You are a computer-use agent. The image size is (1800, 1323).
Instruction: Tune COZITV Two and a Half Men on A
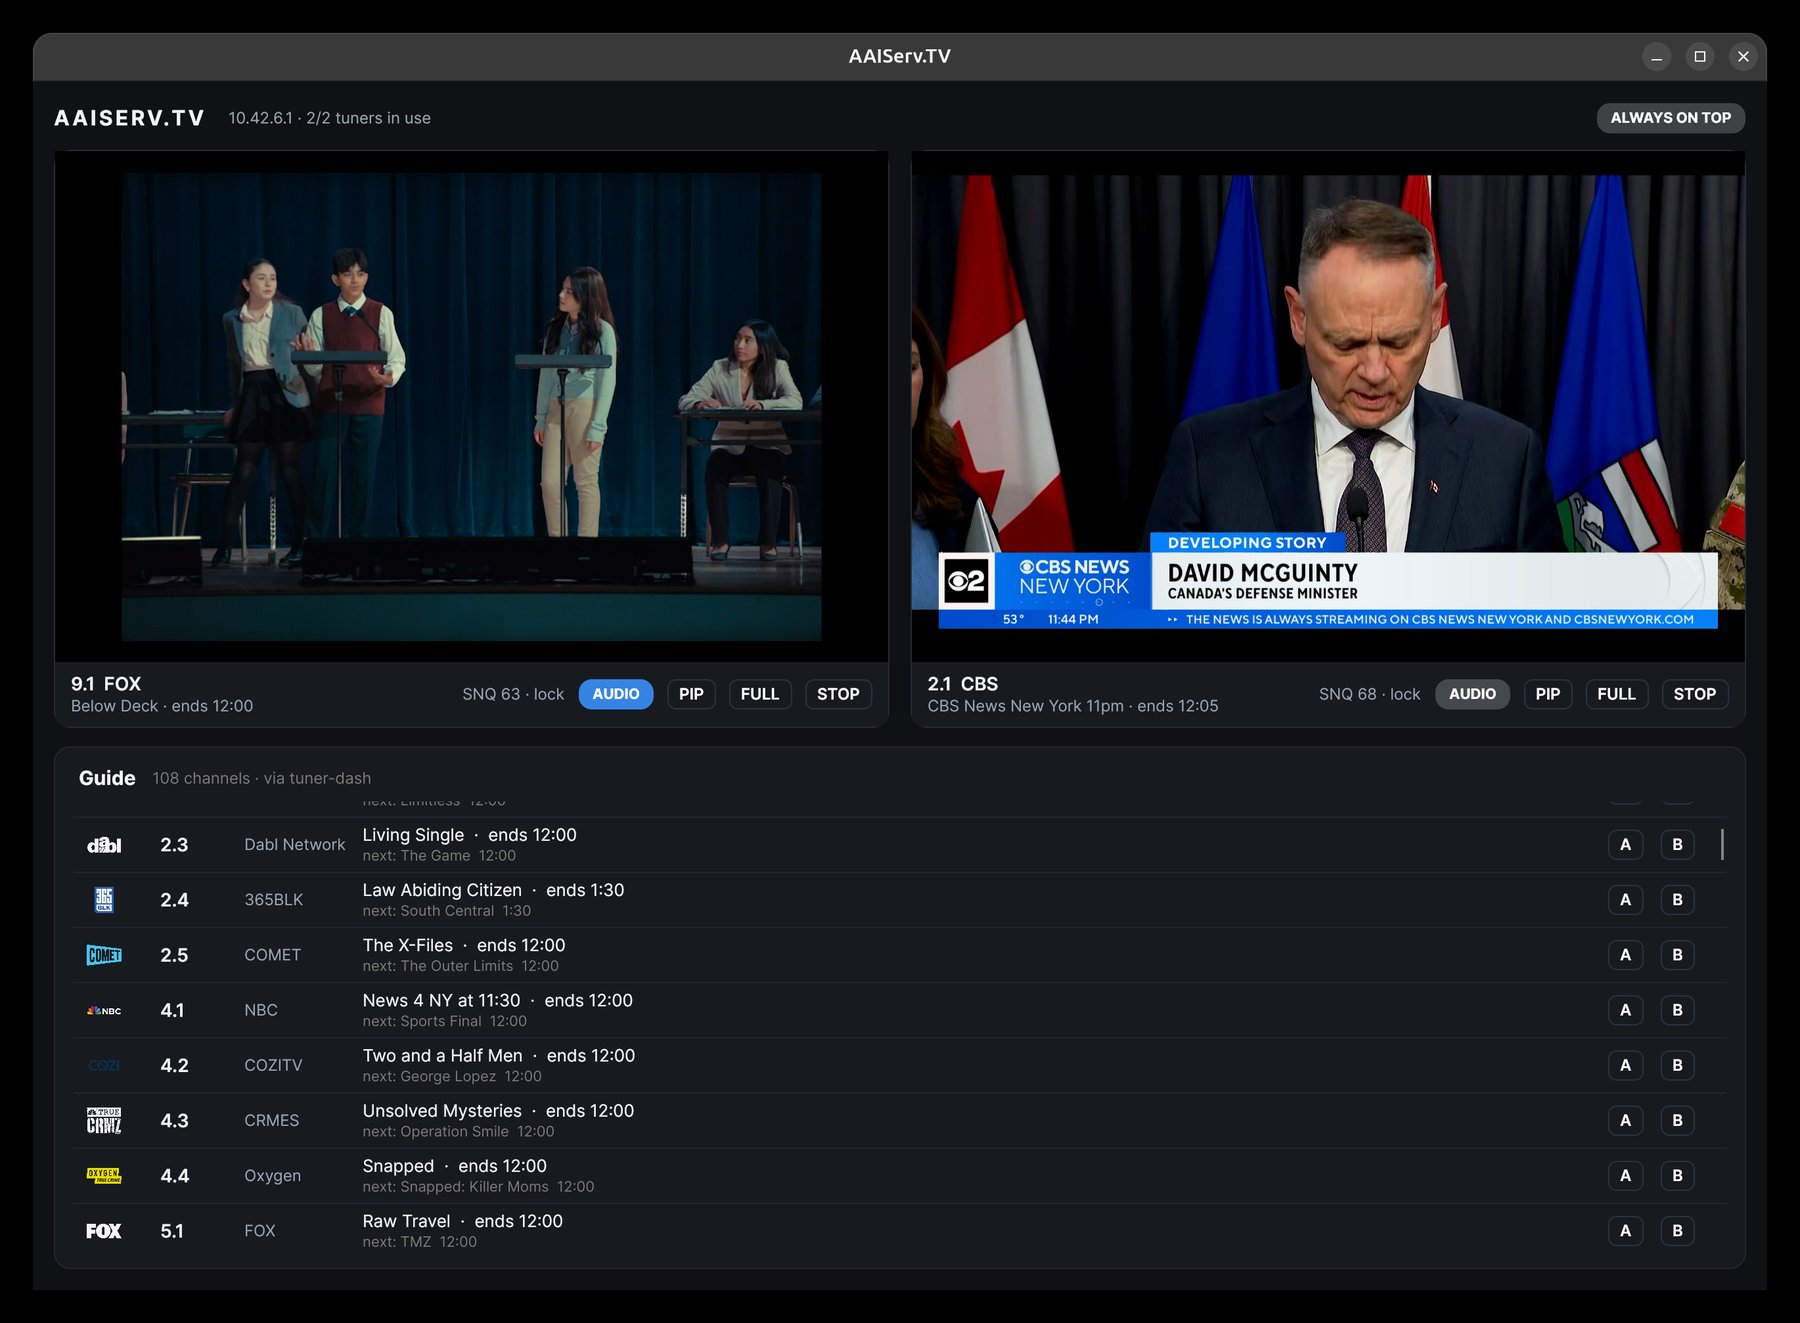(1625, 1065)
